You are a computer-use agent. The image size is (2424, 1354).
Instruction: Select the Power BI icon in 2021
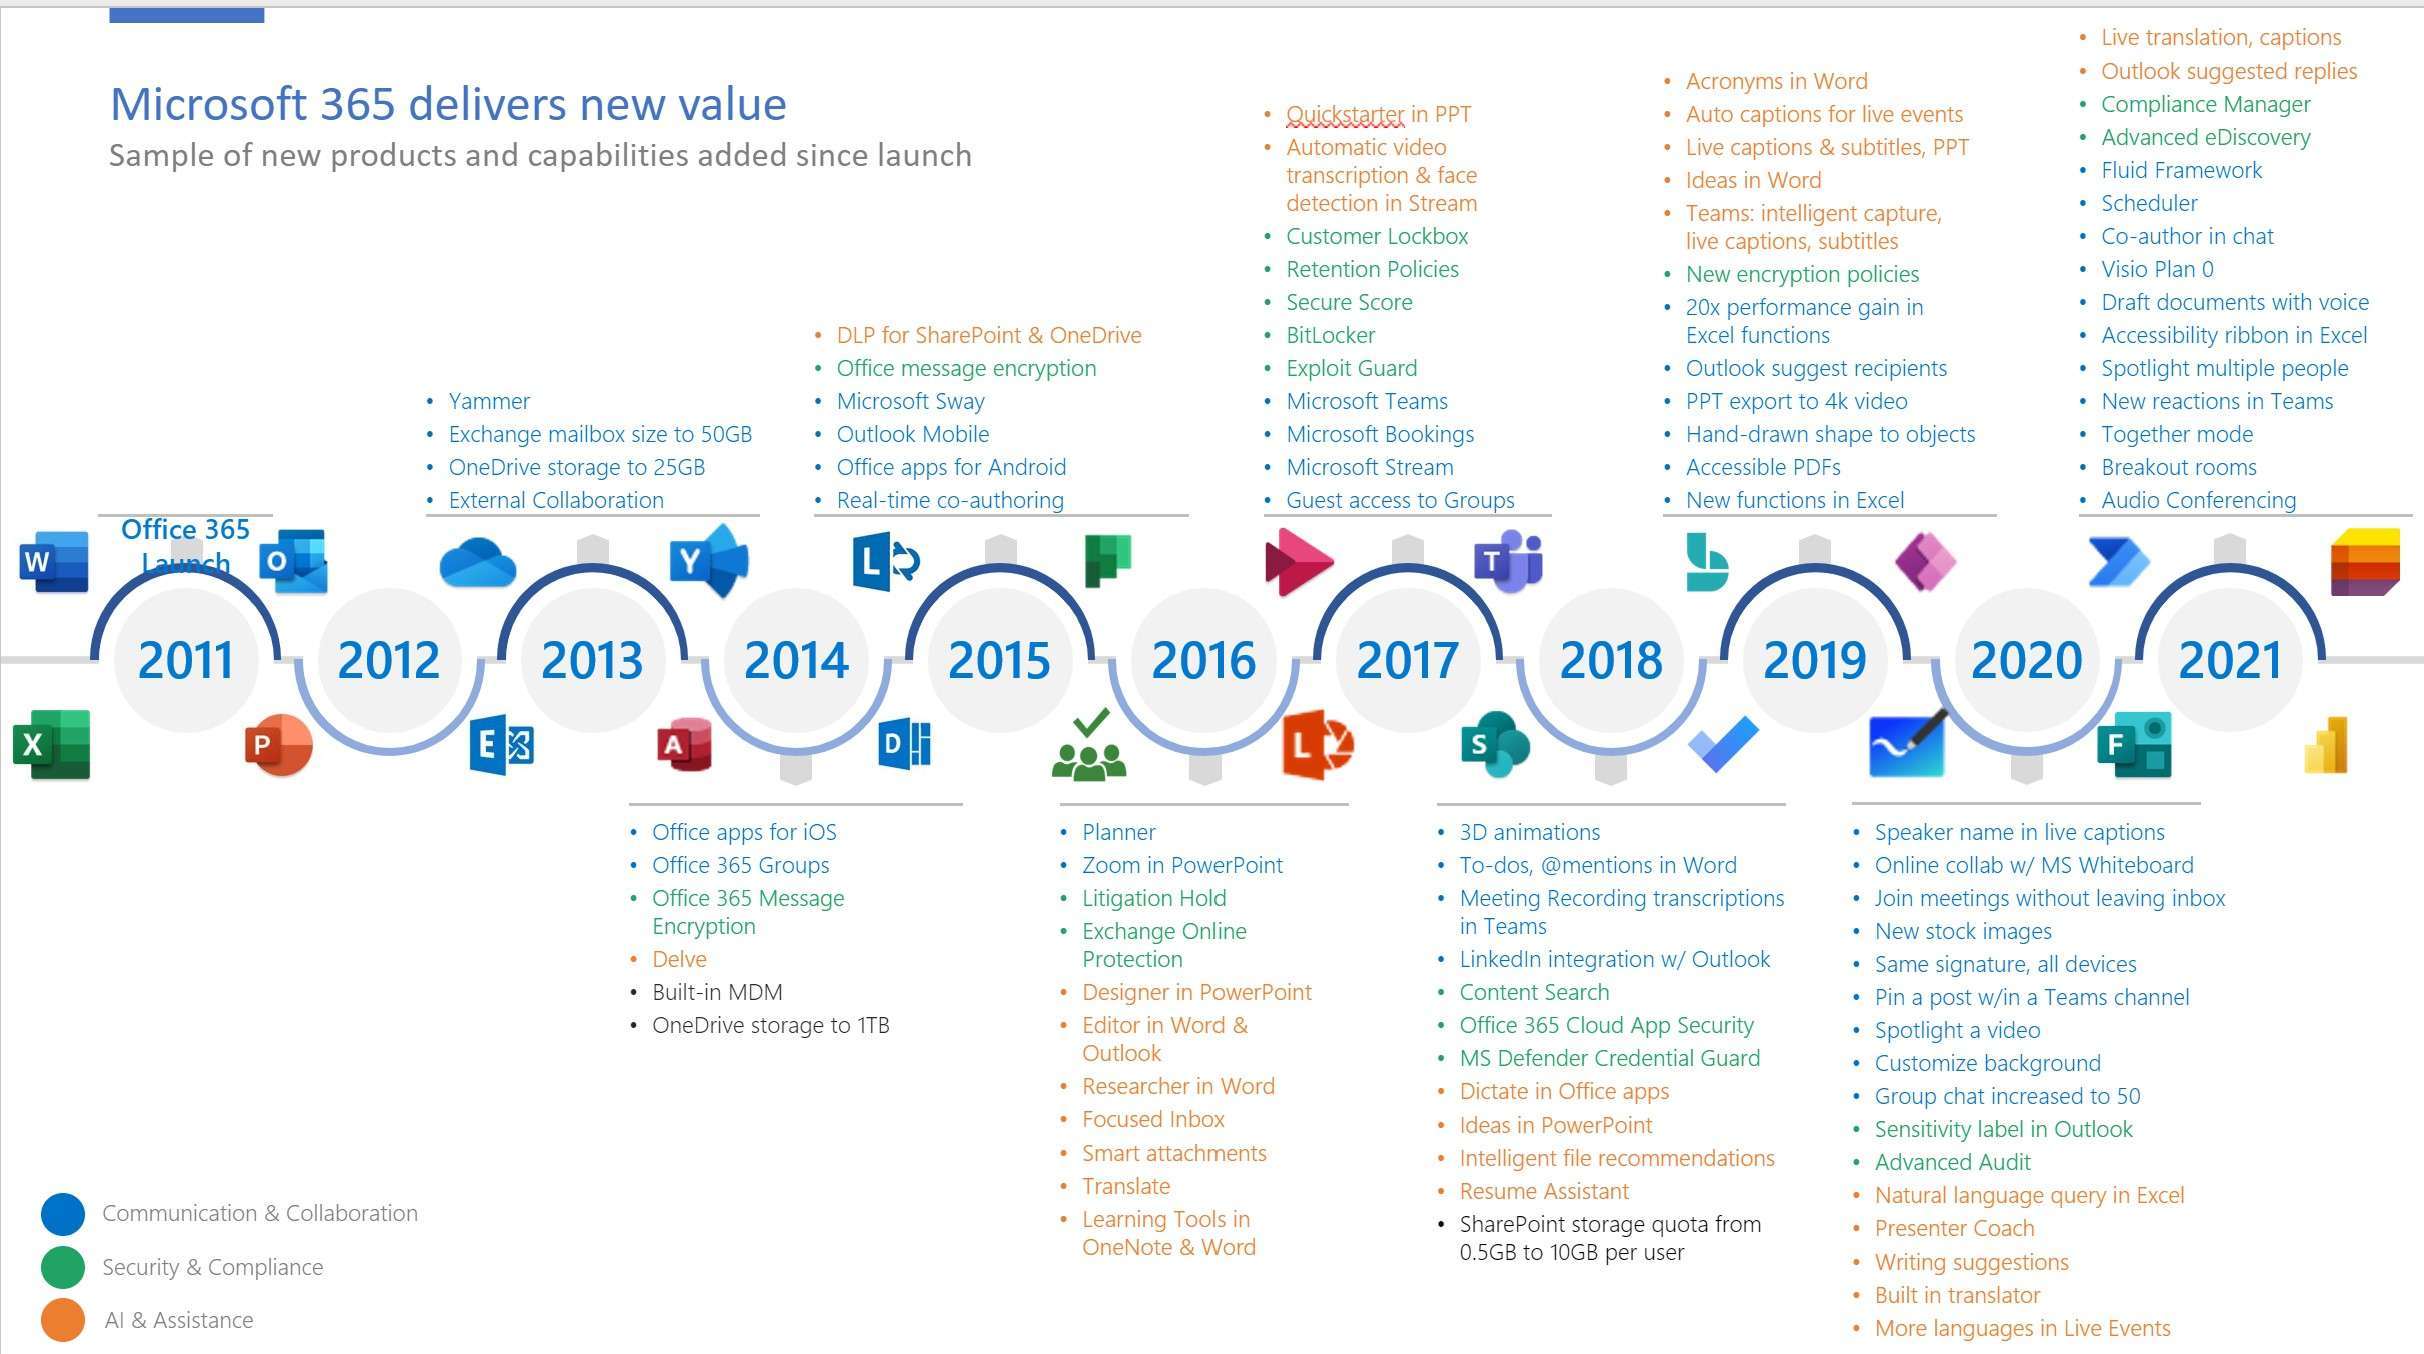tap(2339, 746)
